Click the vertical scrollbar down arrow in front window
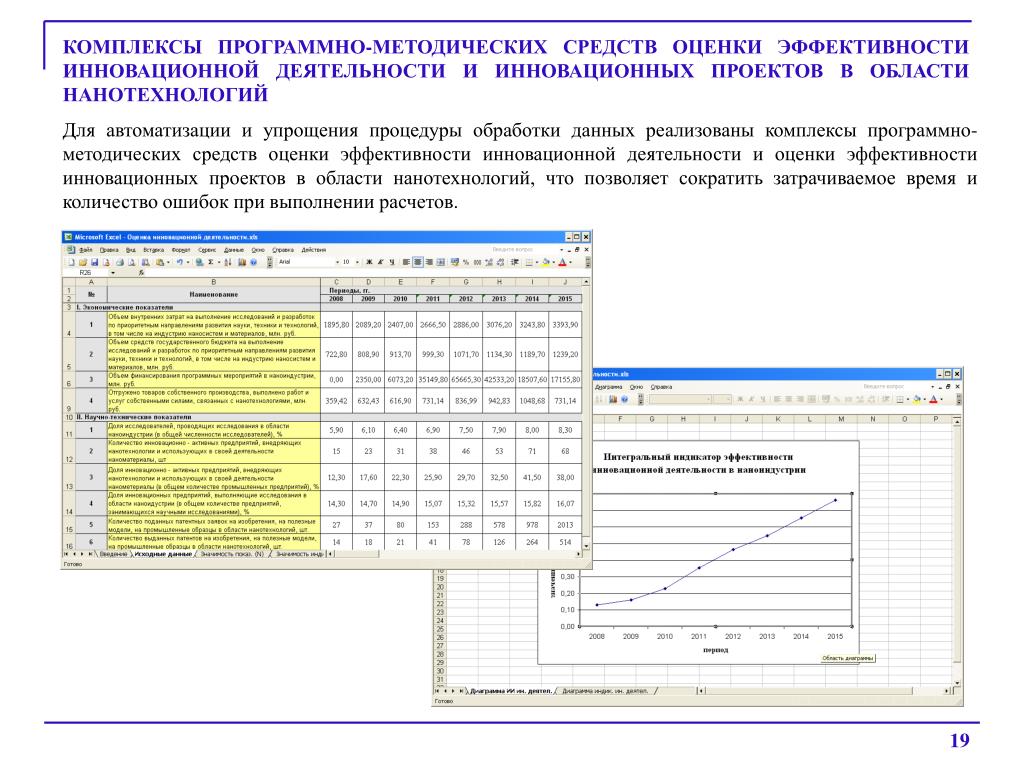The width and height of the screenshot is (1024, 768). pyautogui.click(x=586, y=545)
